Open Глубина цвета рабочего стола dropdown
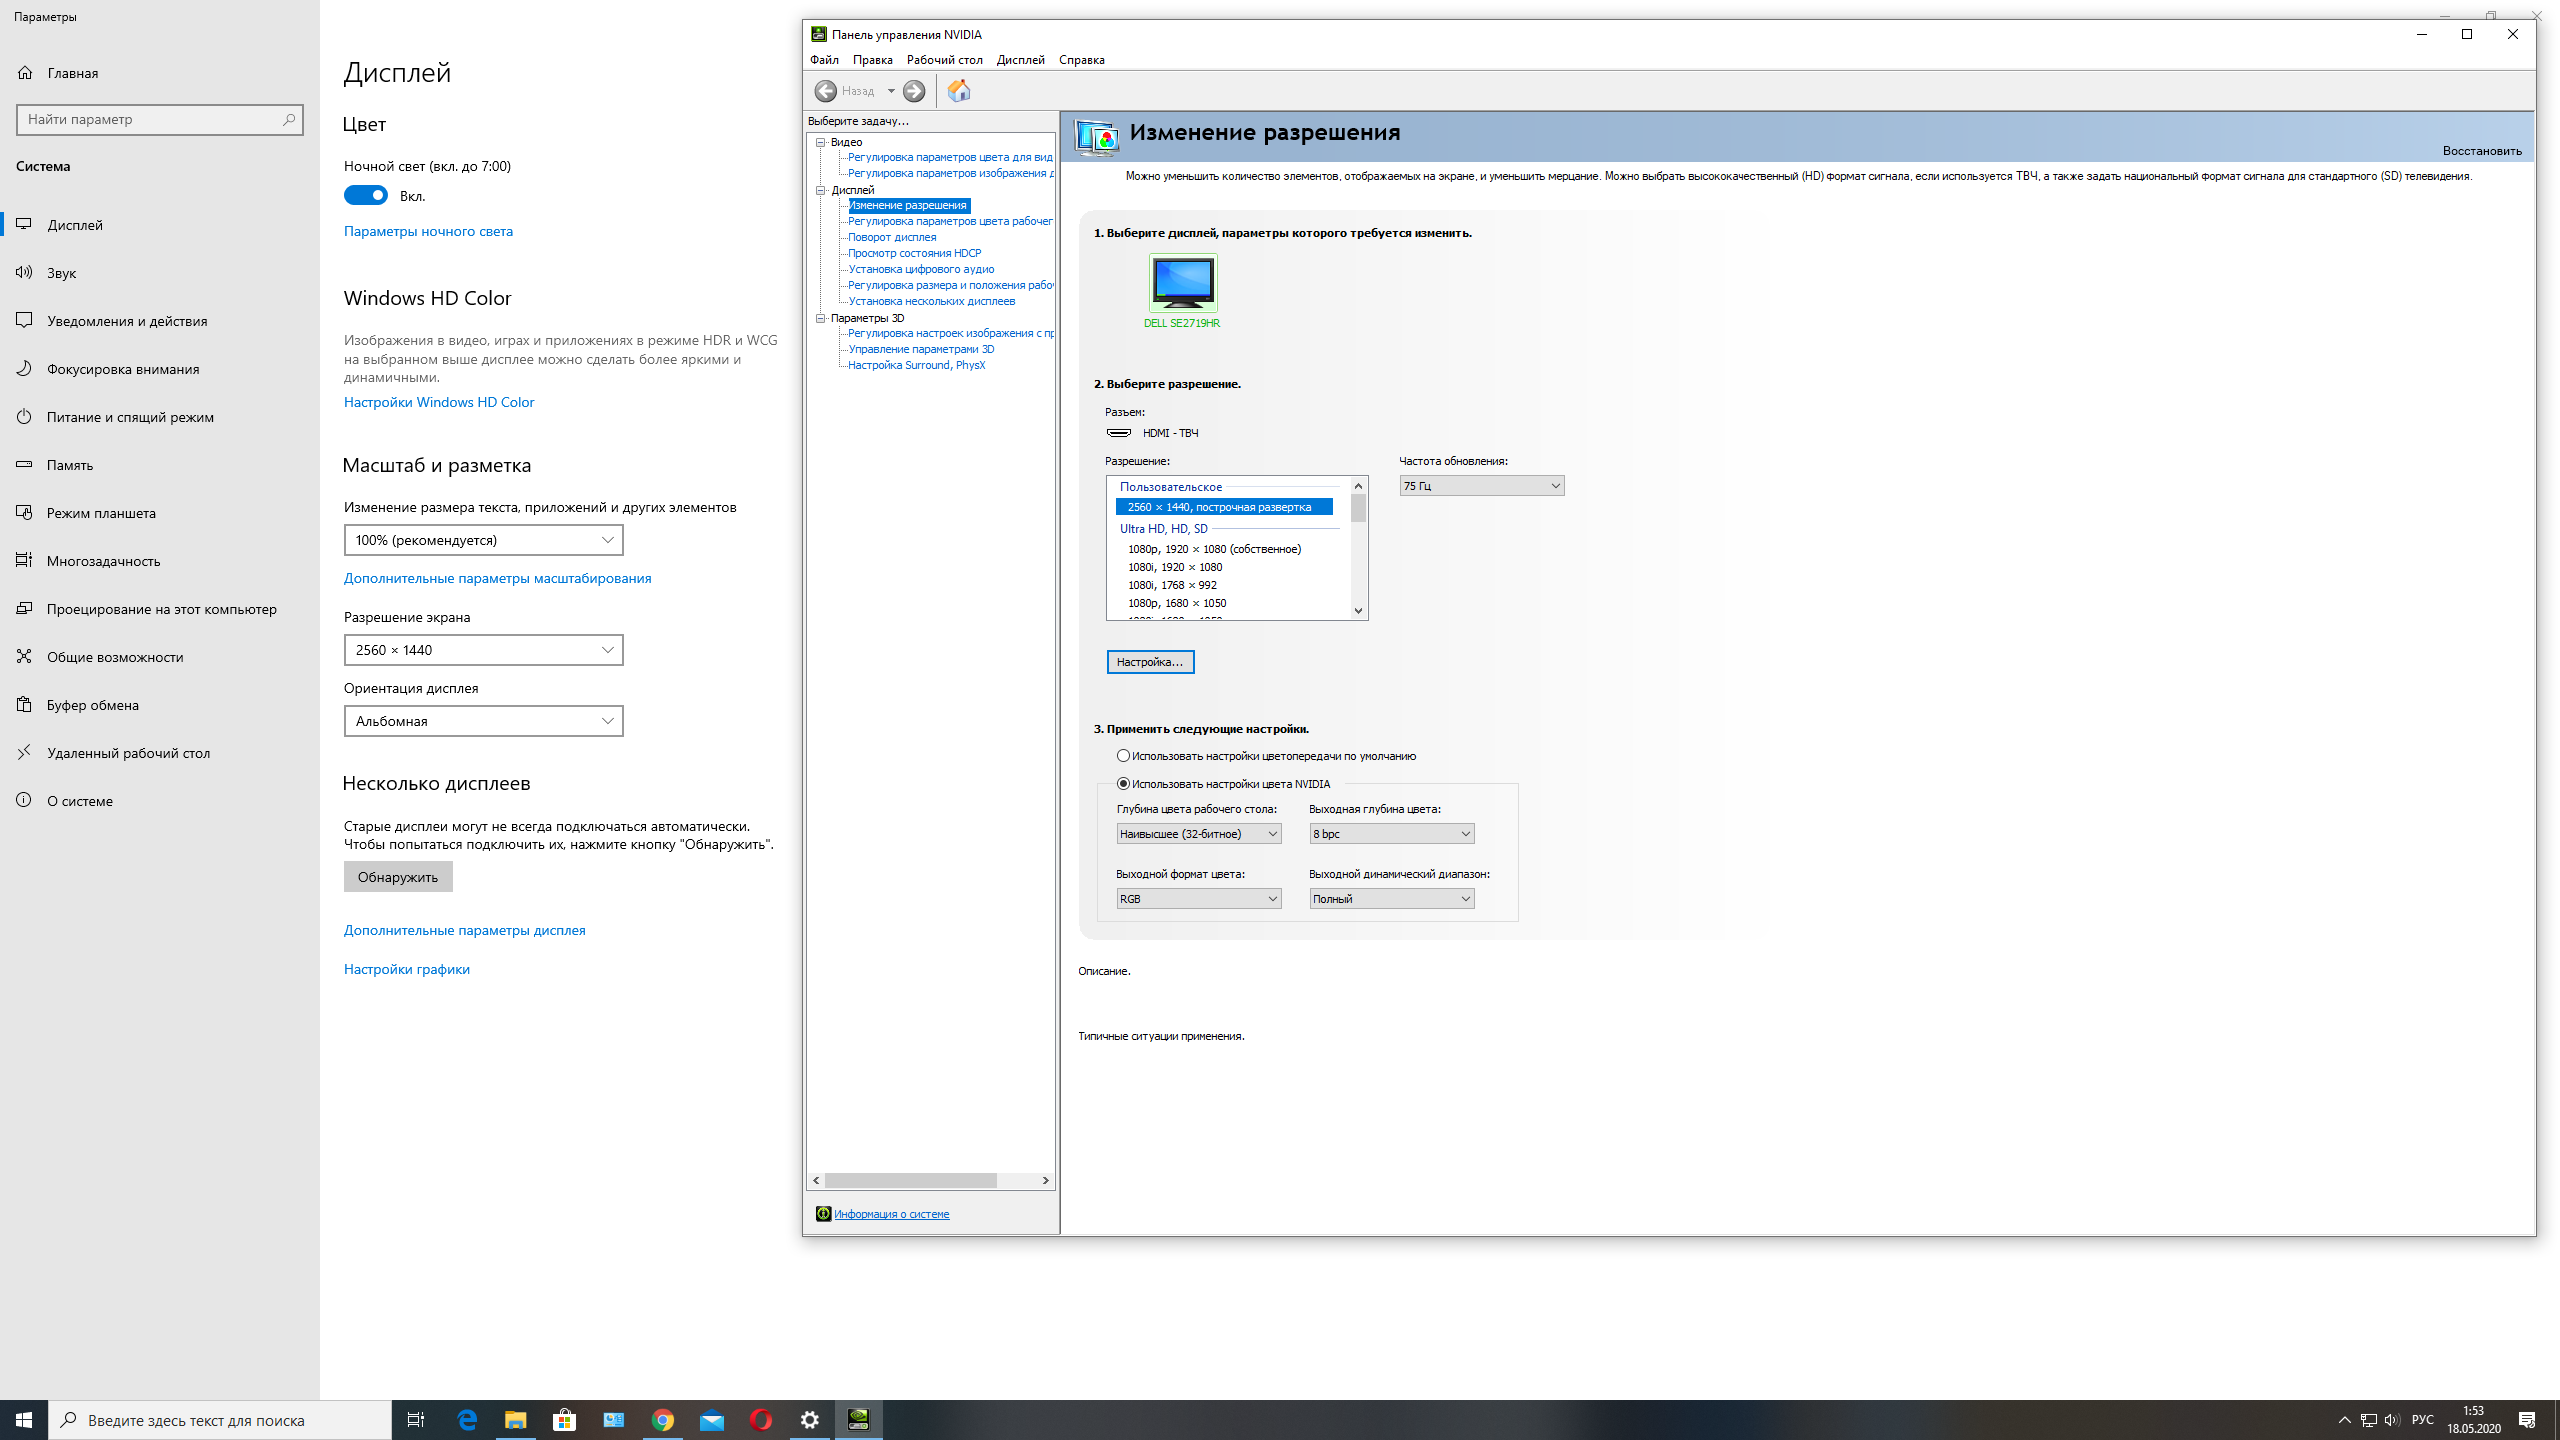 tap(1198, 834)
